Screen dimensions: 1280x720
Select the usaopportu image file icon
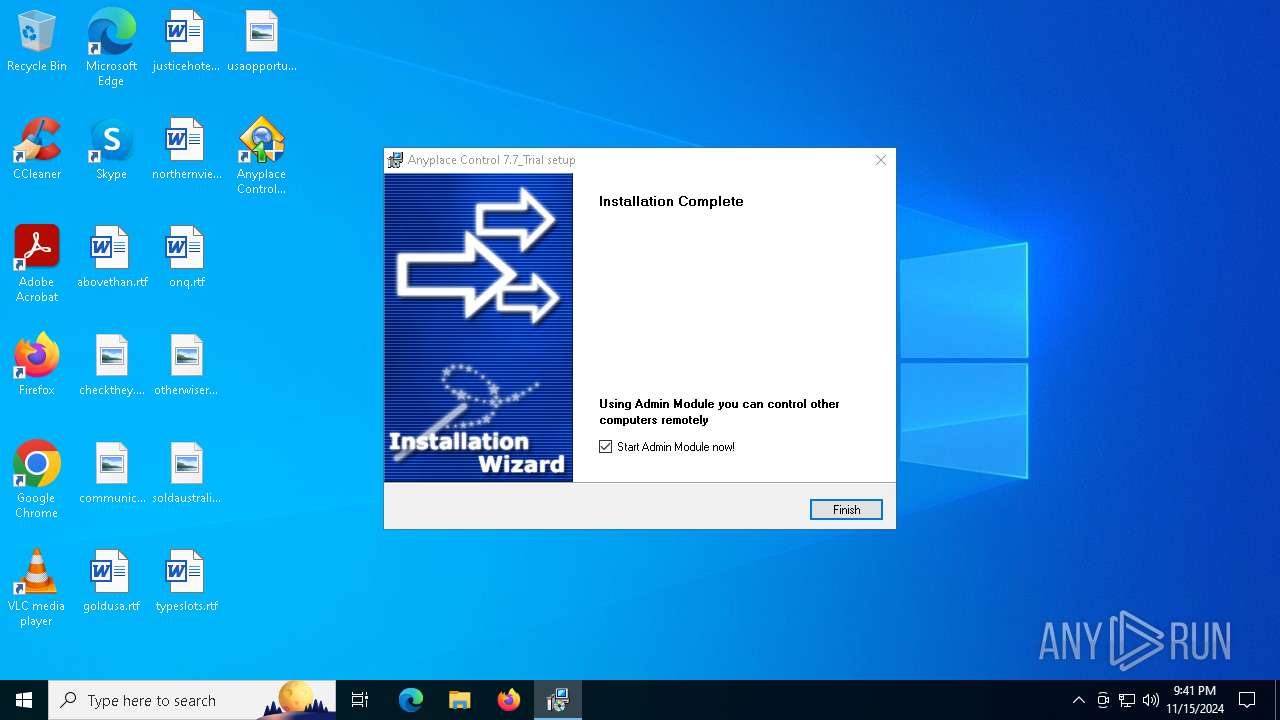[x=262, y=42]
